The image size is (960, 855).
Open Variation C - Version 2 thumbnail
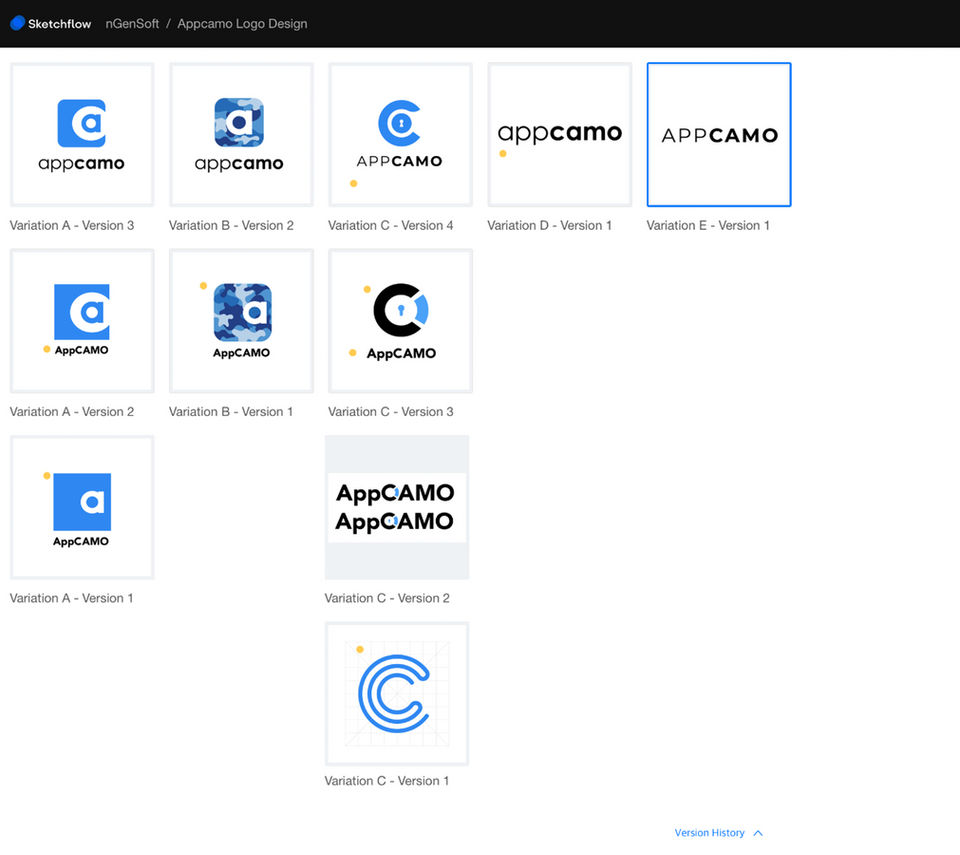click(397, 508)
